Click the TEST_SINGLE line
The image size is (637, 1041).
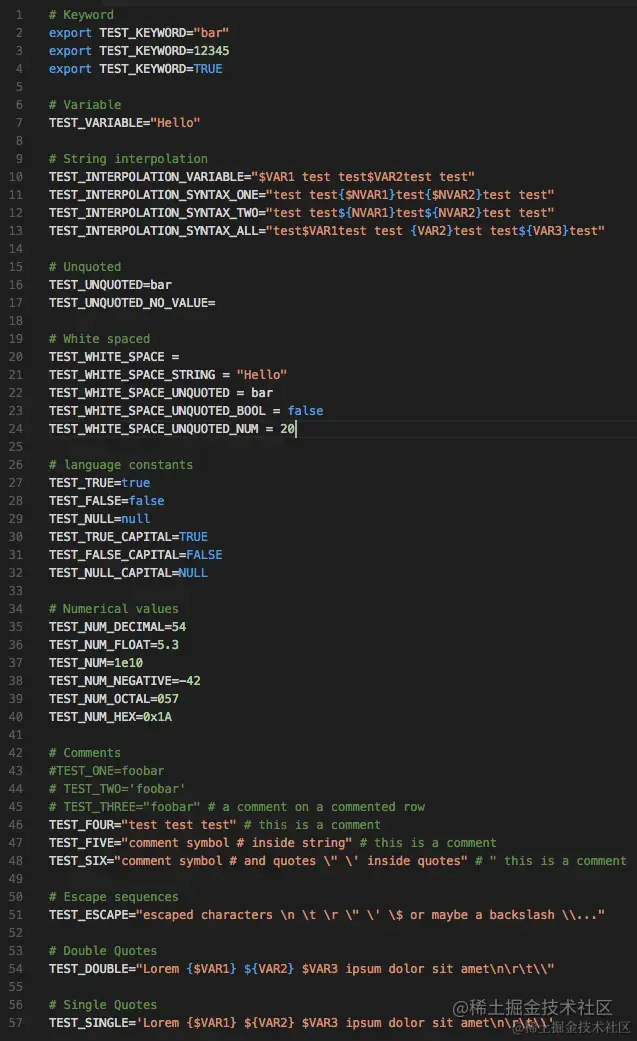tap(302, 1022)
